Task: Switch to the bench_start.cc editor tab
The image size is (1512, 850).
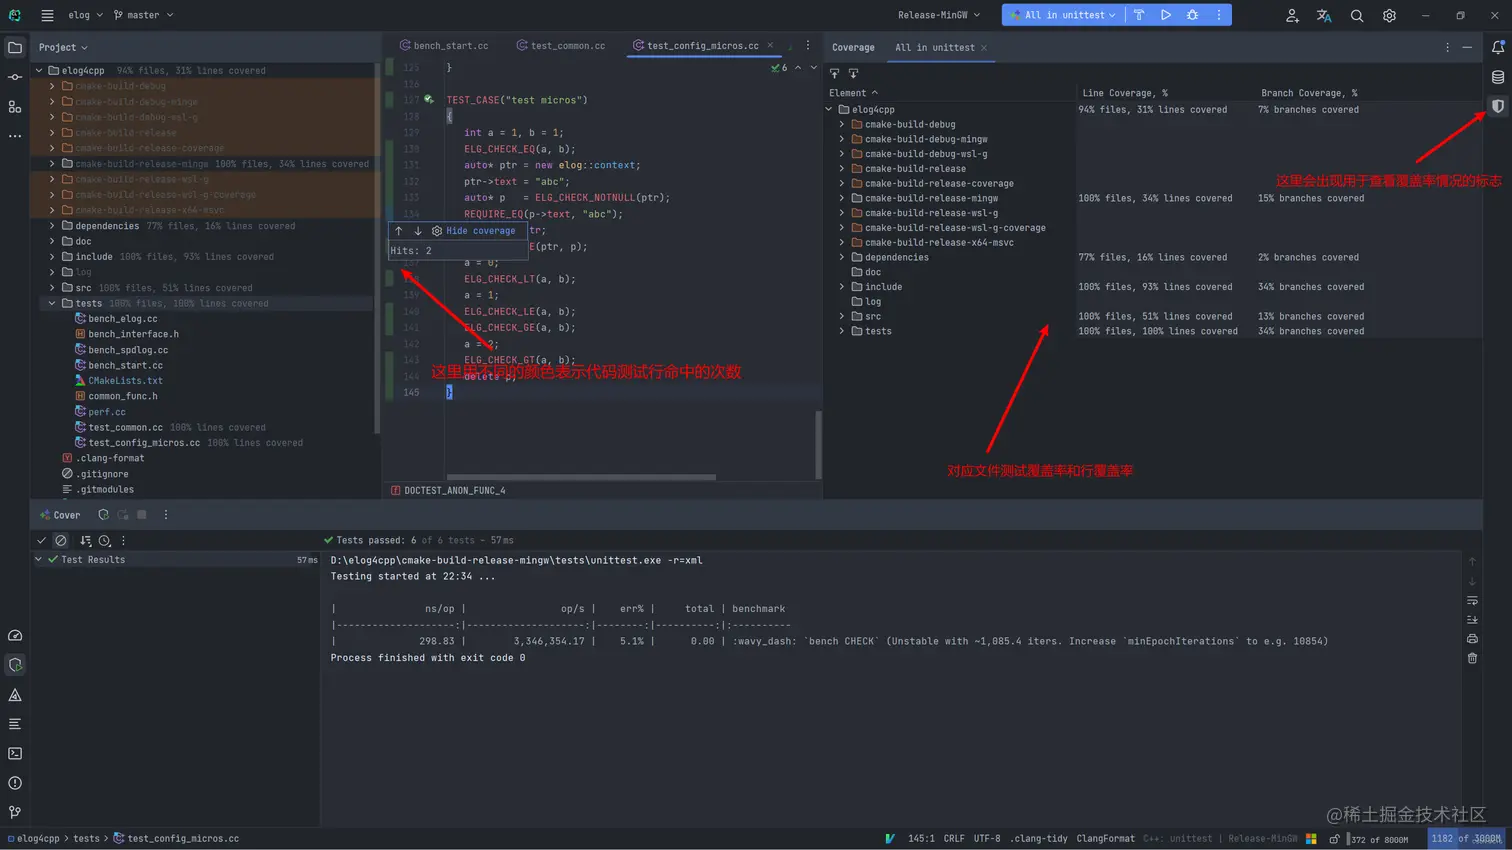Action: 444,46
